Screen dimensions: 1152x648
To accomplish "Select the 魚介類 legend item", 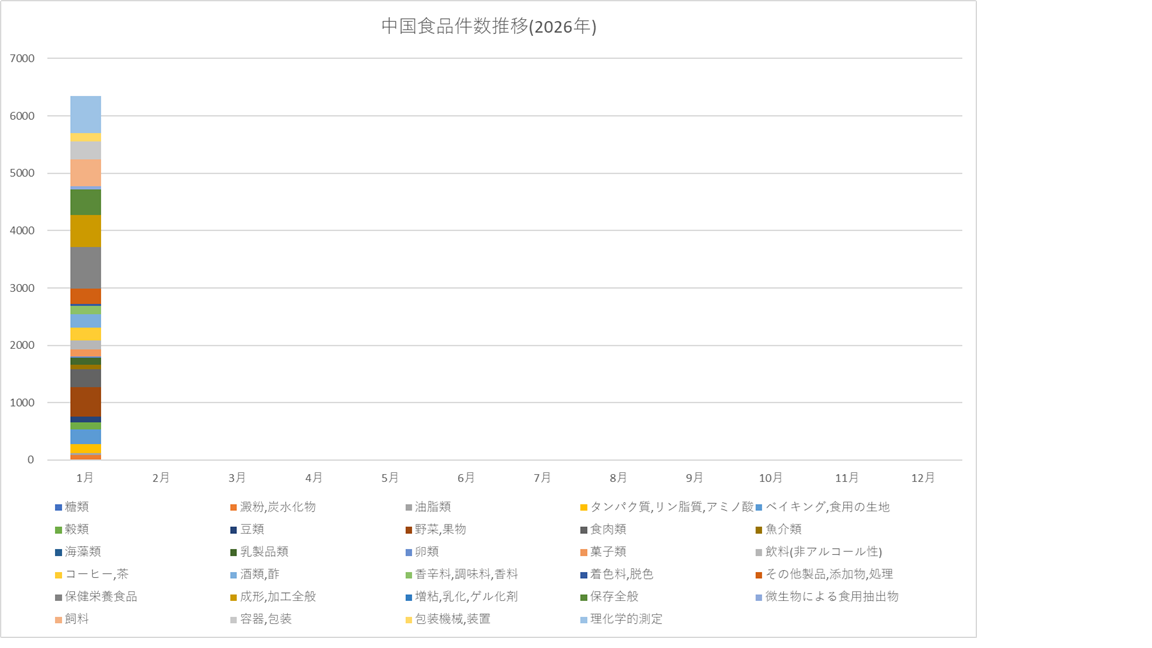I will tap(782, 529).
